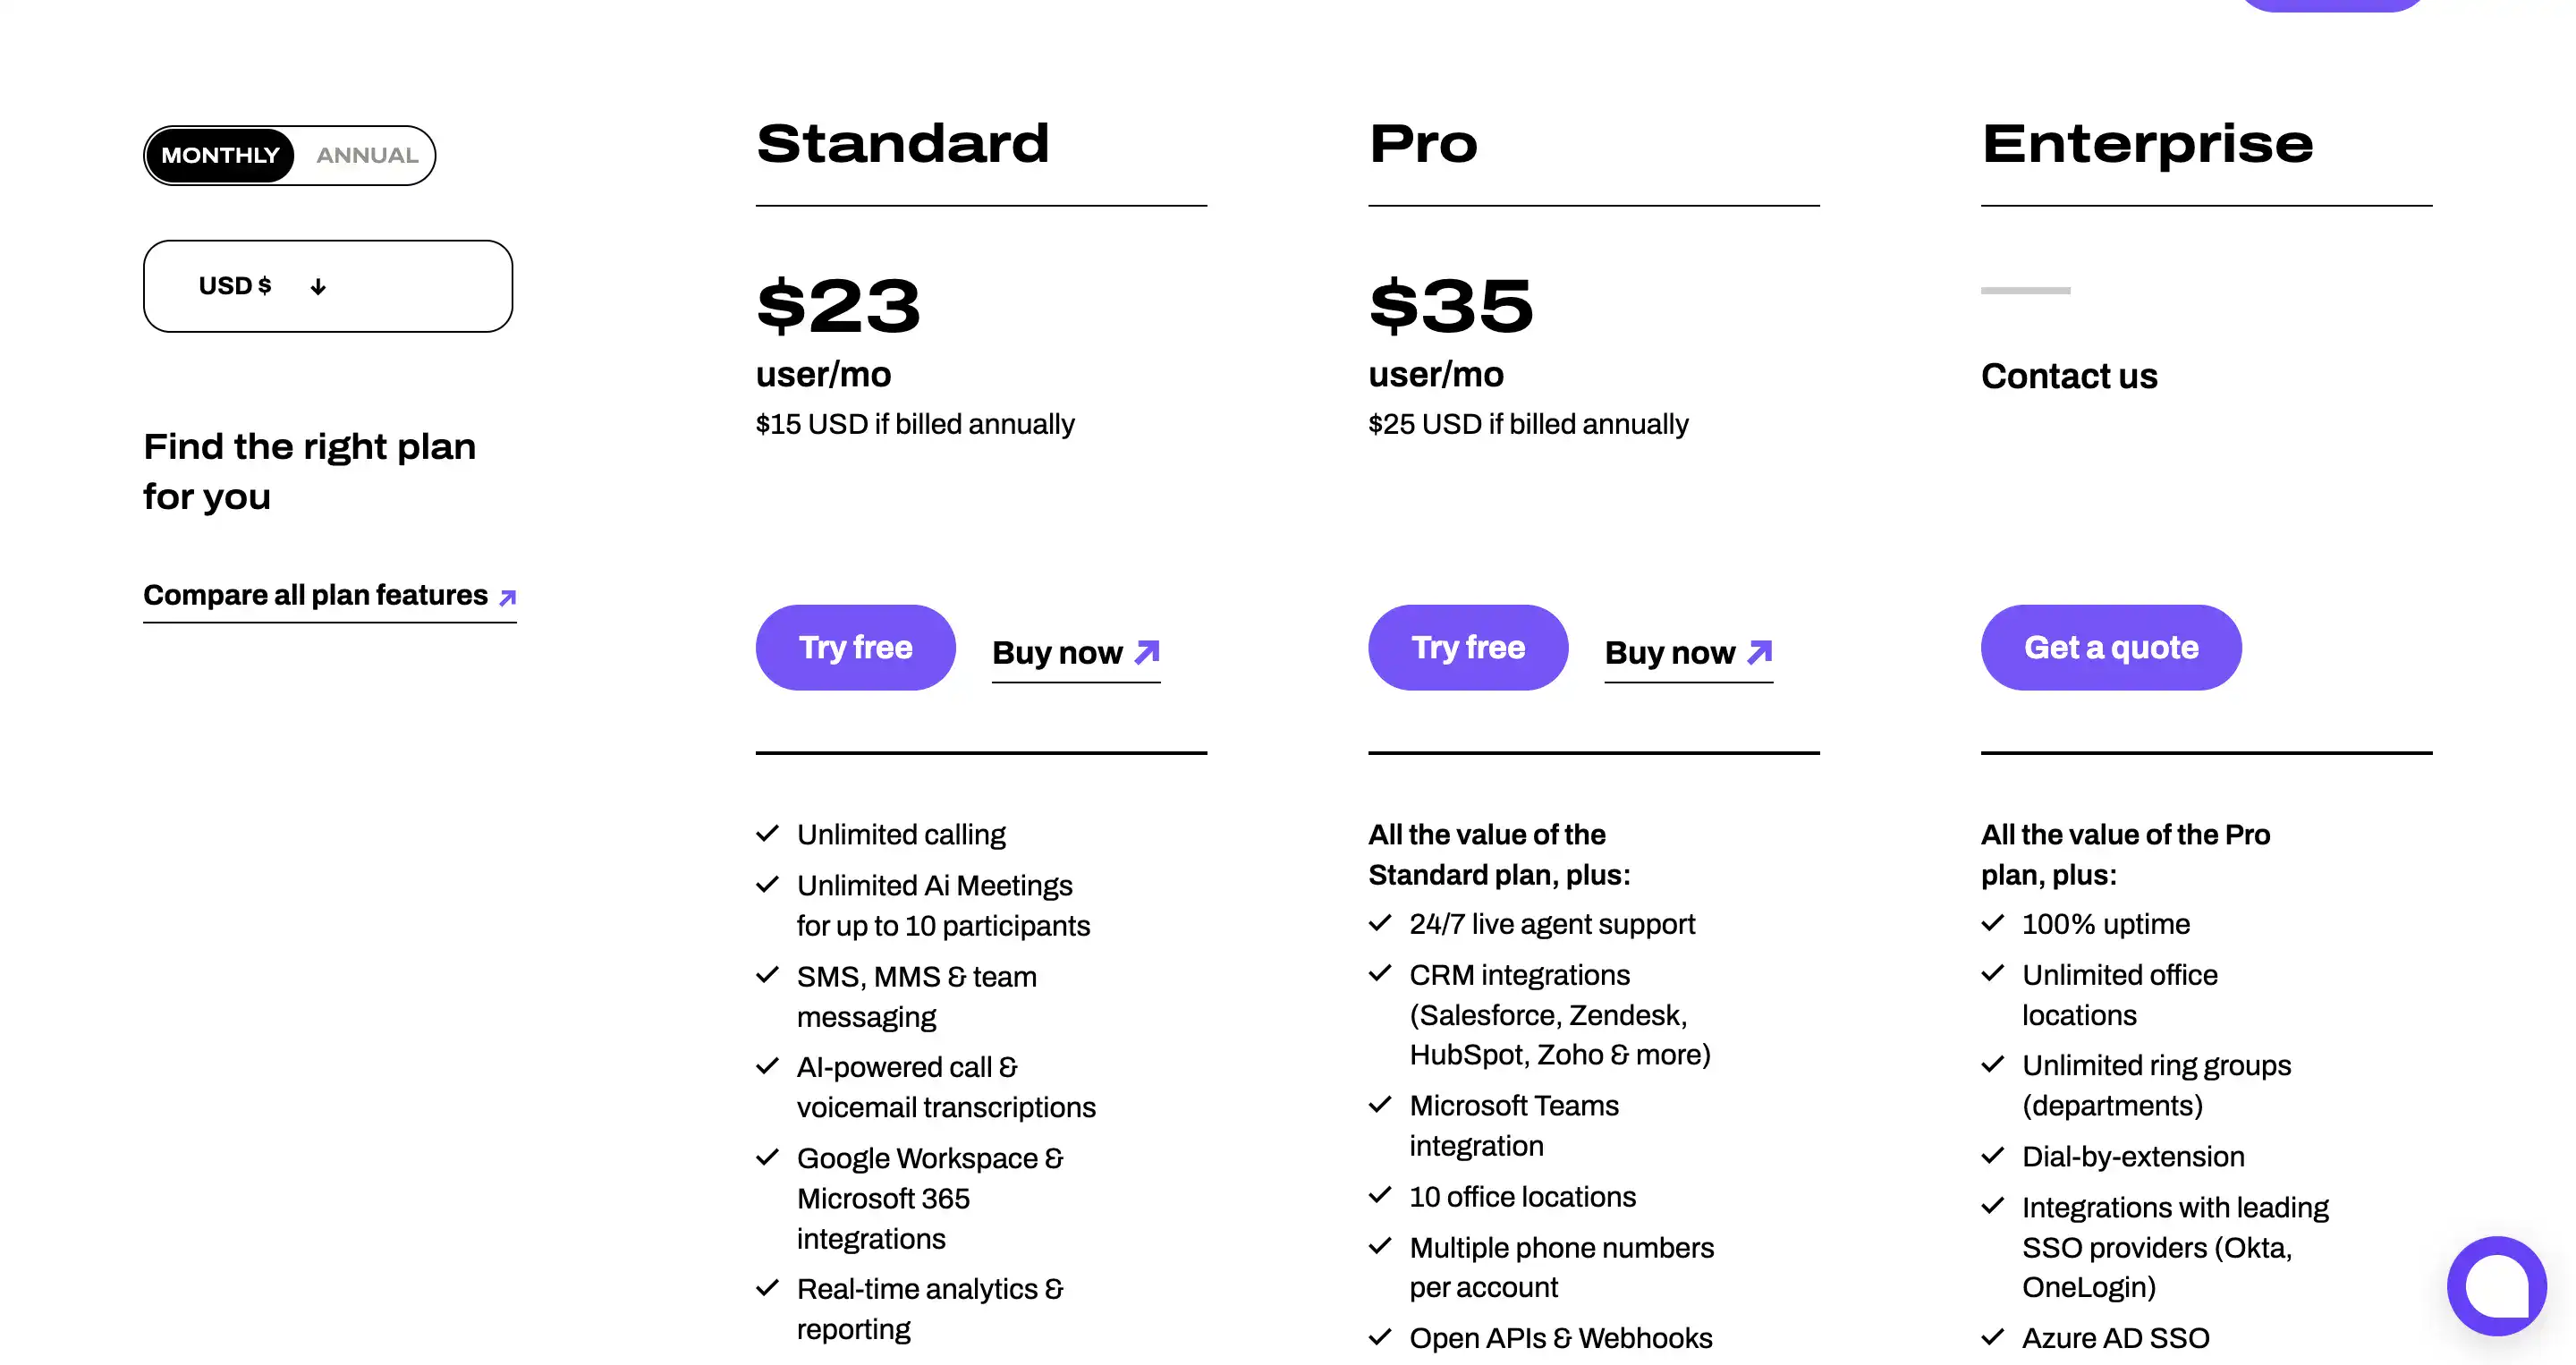Click the arrow icon beside Compare all plan features
The width and height of the screenshot is (2576, 1365).
(x=506, y=597)
